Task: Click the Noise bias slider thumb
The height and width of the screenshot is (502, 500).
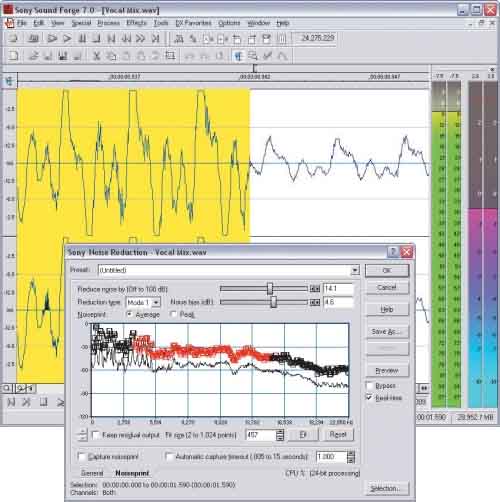Action: pyautogui.click(x=273, y=302)
